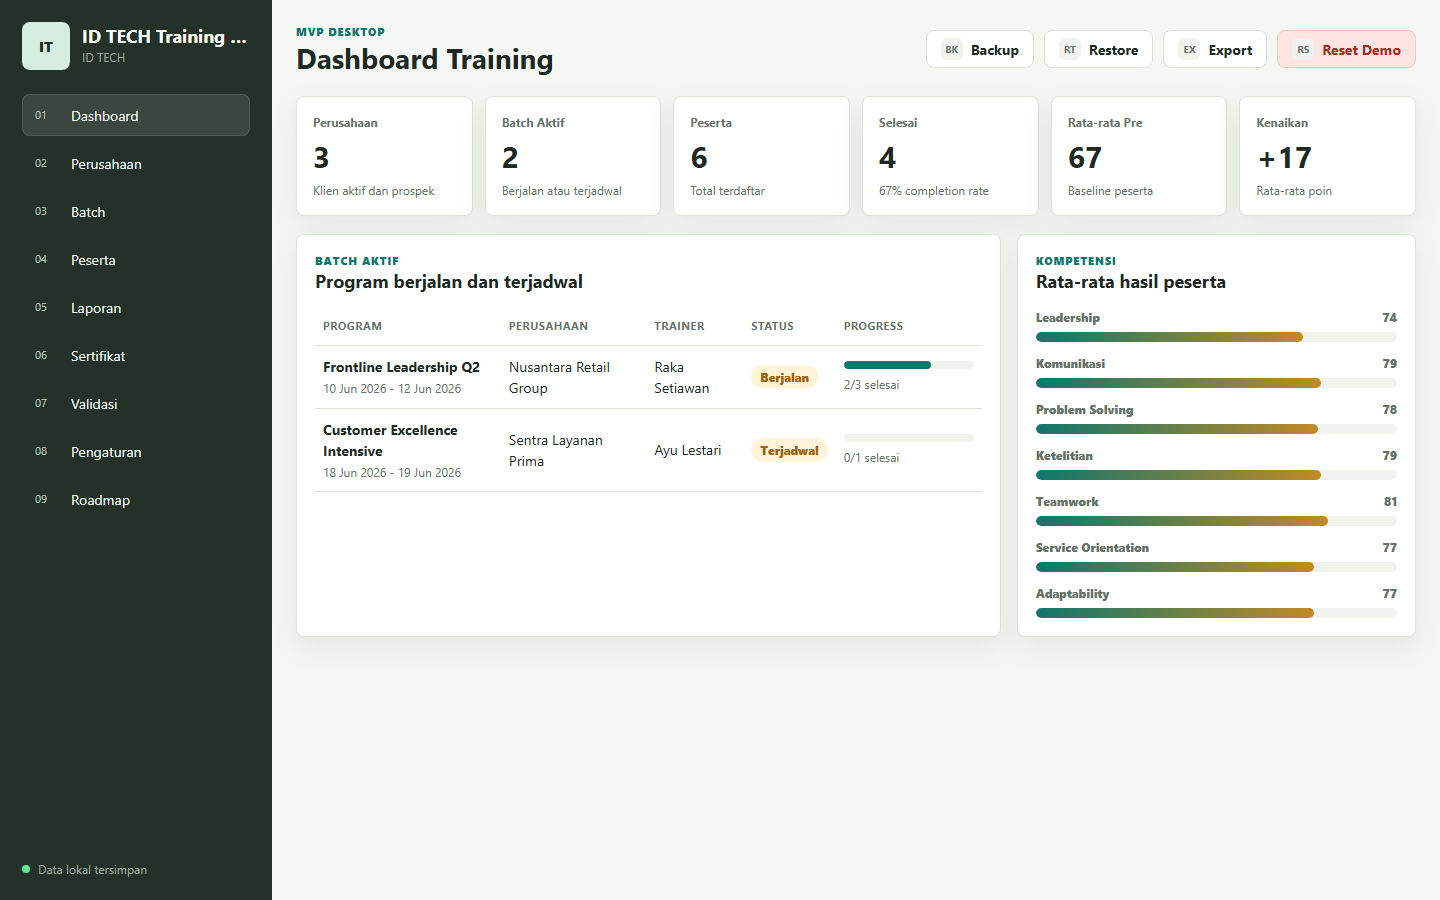This screenshot has height=900, width=1440.
Task: Click the PERUSAHAAN column header
Action: 548,326
